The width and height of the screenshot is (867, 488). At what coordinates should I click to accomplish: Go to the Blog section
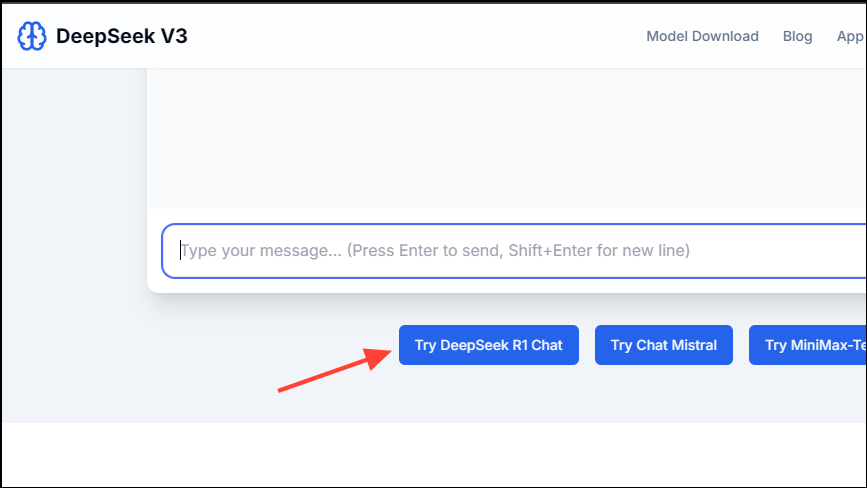pyautogui.click(x=797, y=36)
